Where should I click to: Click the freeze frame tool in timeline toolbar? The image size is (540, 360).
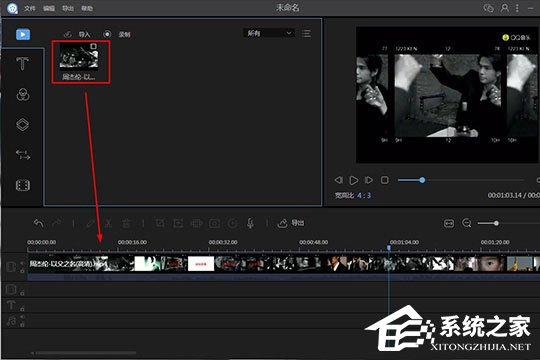[x=214, y=223]
